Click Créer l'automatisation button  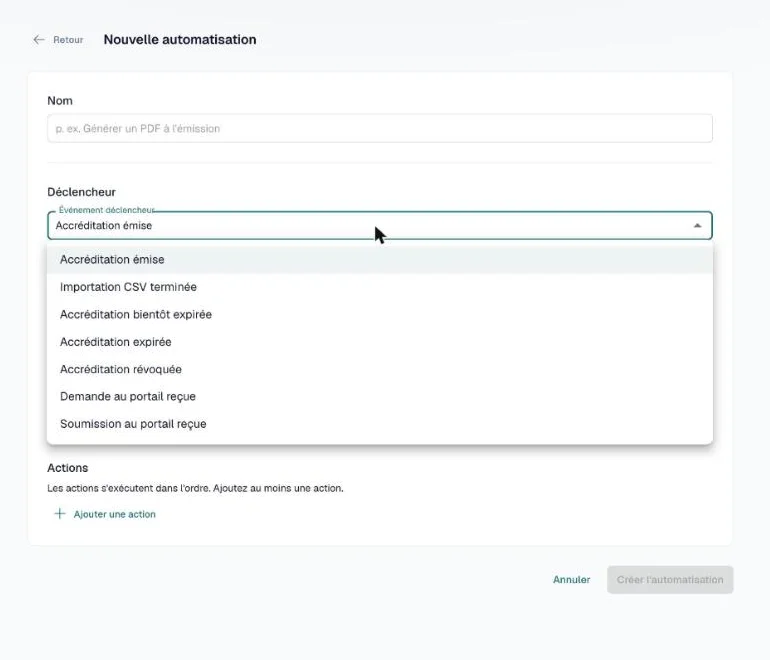670,580
